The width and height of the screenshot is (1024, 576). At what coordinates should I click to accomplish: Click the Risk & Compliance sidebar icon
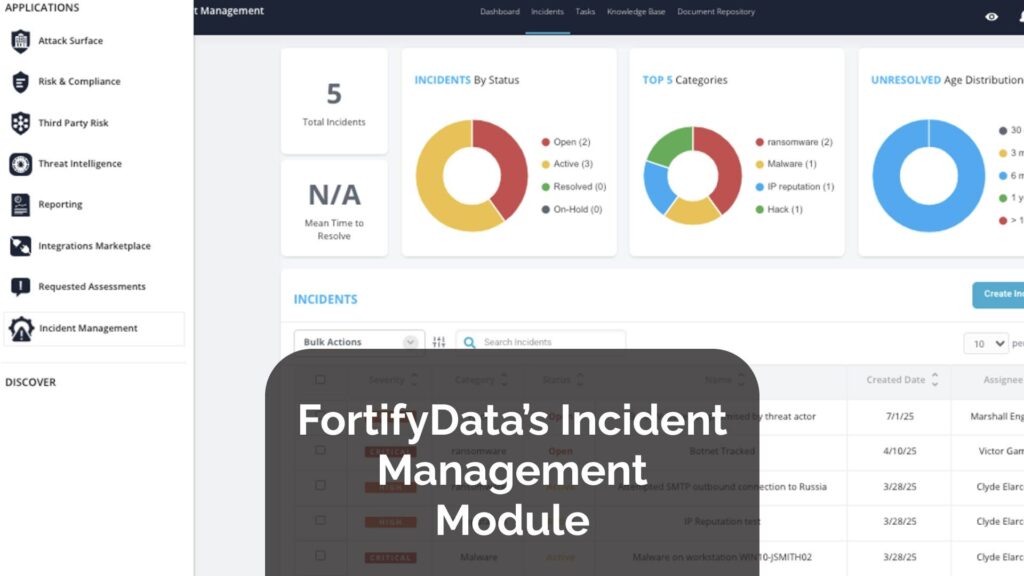point(20,82)
